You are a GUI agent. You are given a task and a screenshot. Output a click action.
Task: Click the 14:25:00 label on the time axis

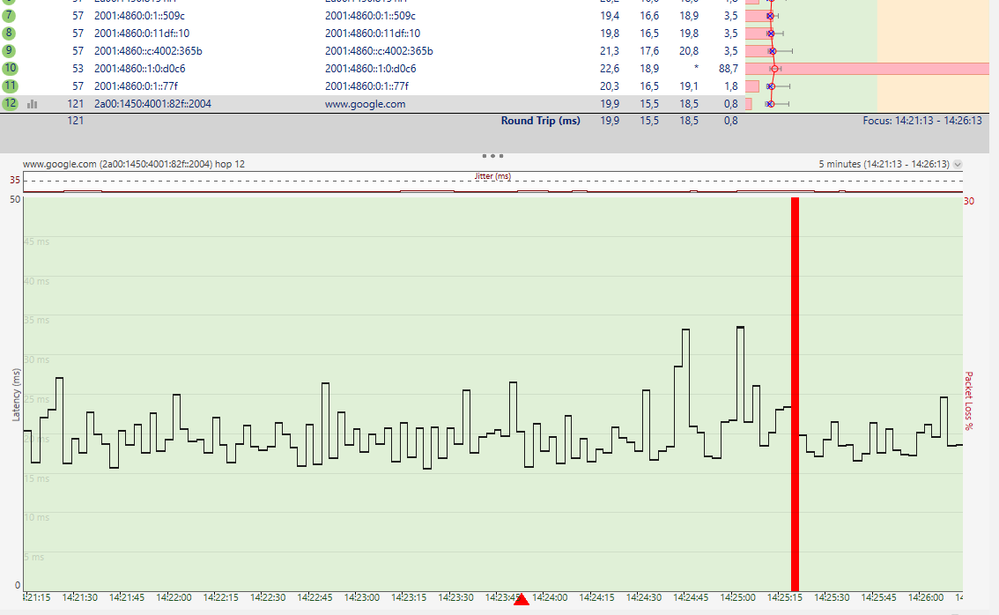click(738, 598)
